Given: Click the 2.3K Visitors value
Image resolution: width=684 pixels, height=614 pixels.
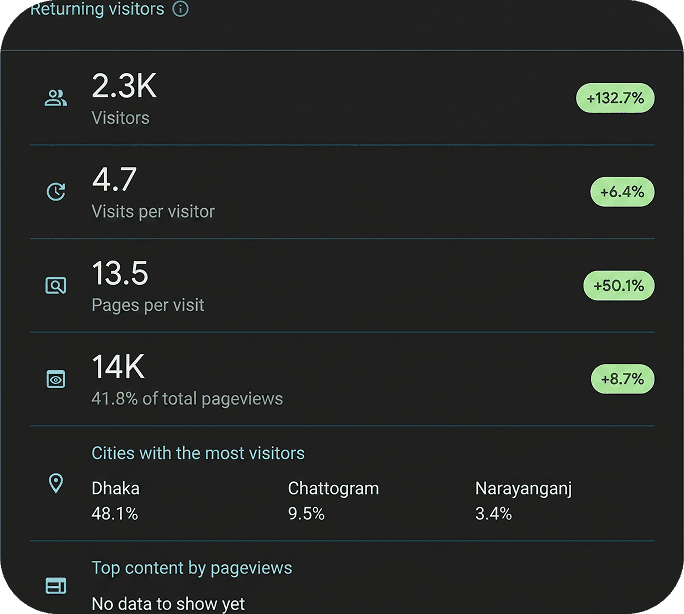Looking at the screenshot, I should 124,99.
